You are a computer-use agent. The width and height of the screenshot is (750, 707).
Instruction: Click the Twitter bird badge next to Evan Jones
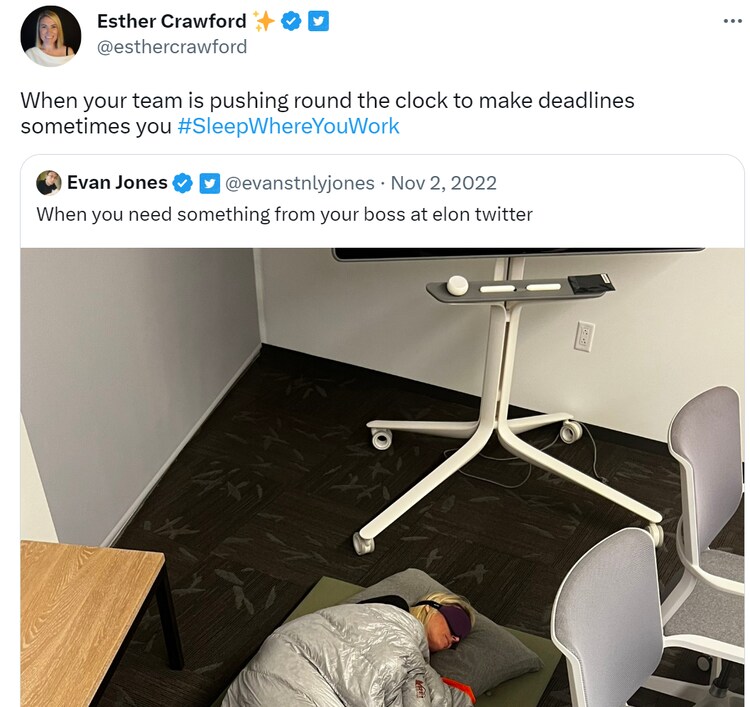[x=210, y=183]
